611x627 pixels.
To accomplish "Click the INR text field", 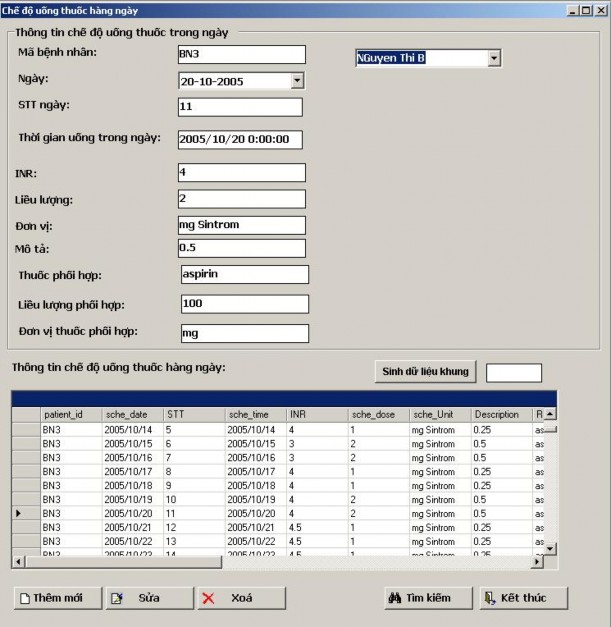I will 240,172.
